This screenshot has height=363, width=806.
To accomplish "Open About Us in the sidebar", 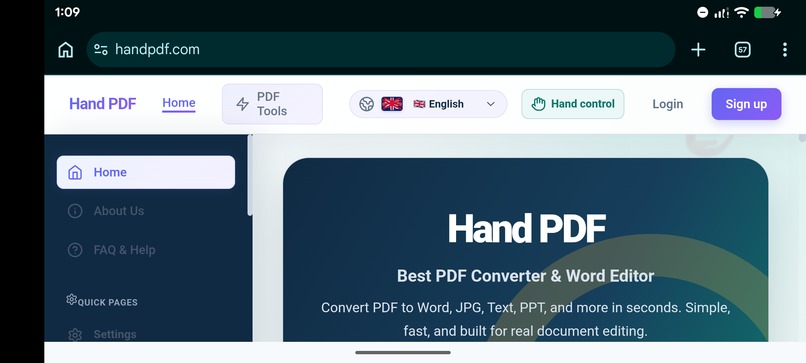I will tap(146, 211).
